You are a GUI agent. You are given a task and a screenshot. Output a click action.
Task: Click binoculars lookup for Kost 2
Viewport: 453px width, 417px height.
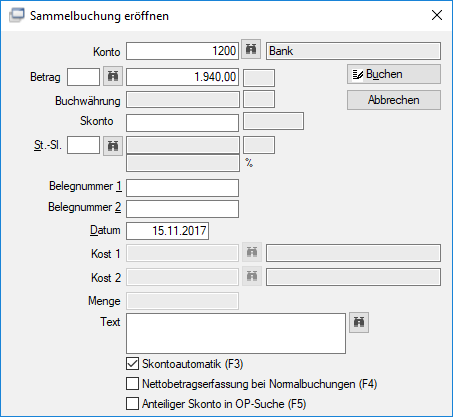pyautogui.click(x=252, y=276)
